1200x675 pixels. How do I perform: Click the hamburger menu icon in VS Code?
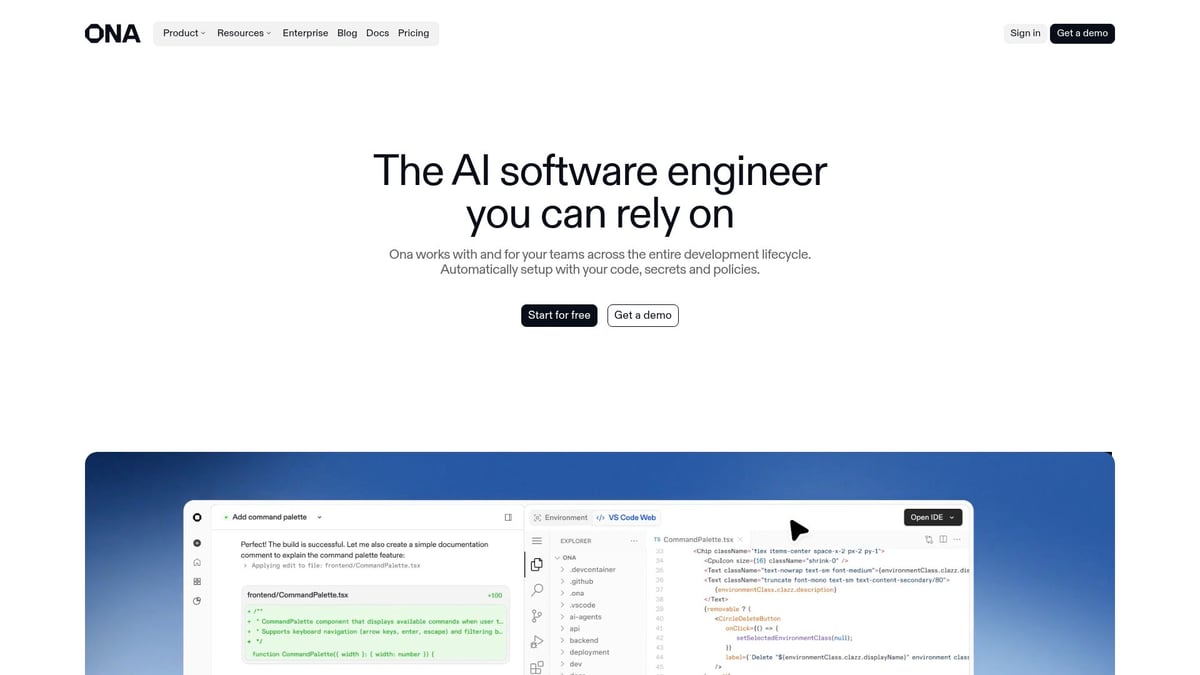[x=537, y=540]
